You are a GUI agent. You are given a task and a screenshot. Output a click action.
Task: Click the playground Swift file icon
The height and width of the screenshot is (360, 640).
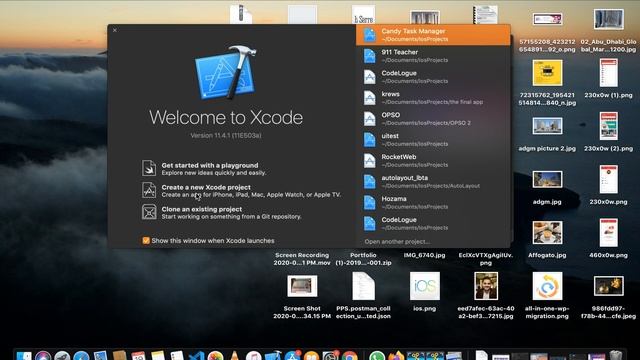pos(149,168)
